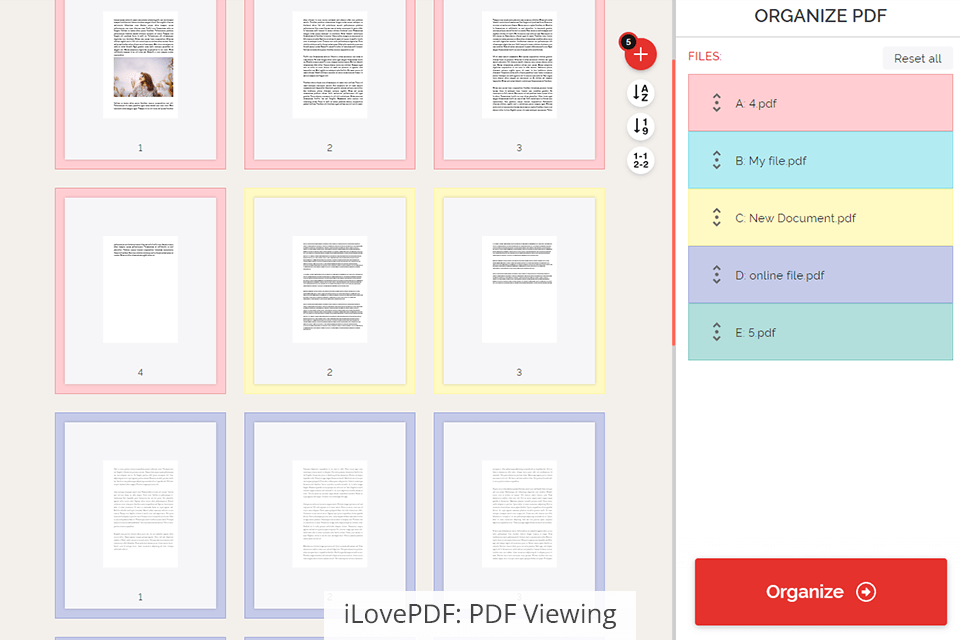Select the B: My file.pdf row
960x640 pixels.
pos(820,160)
